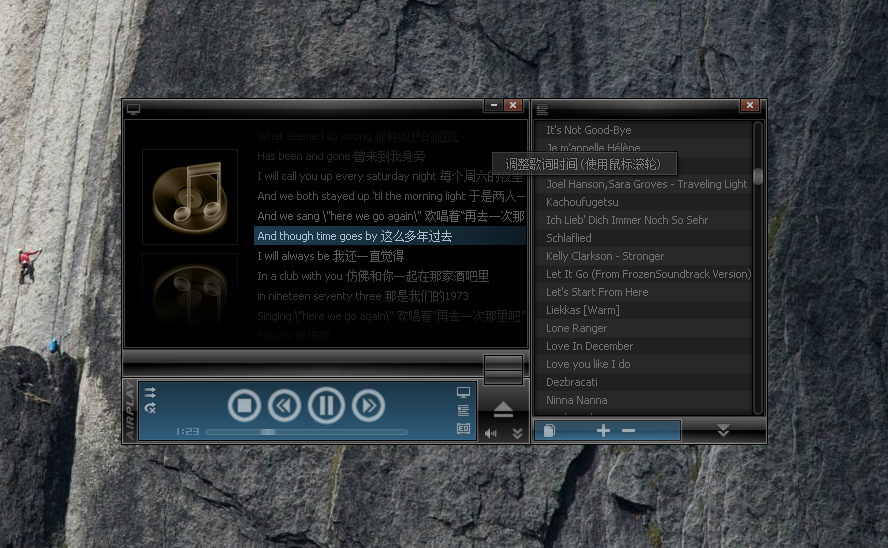This screenshot has width=888, height=548.
Task: Add a track with the plus button
Action: click(x=603, y=430)
